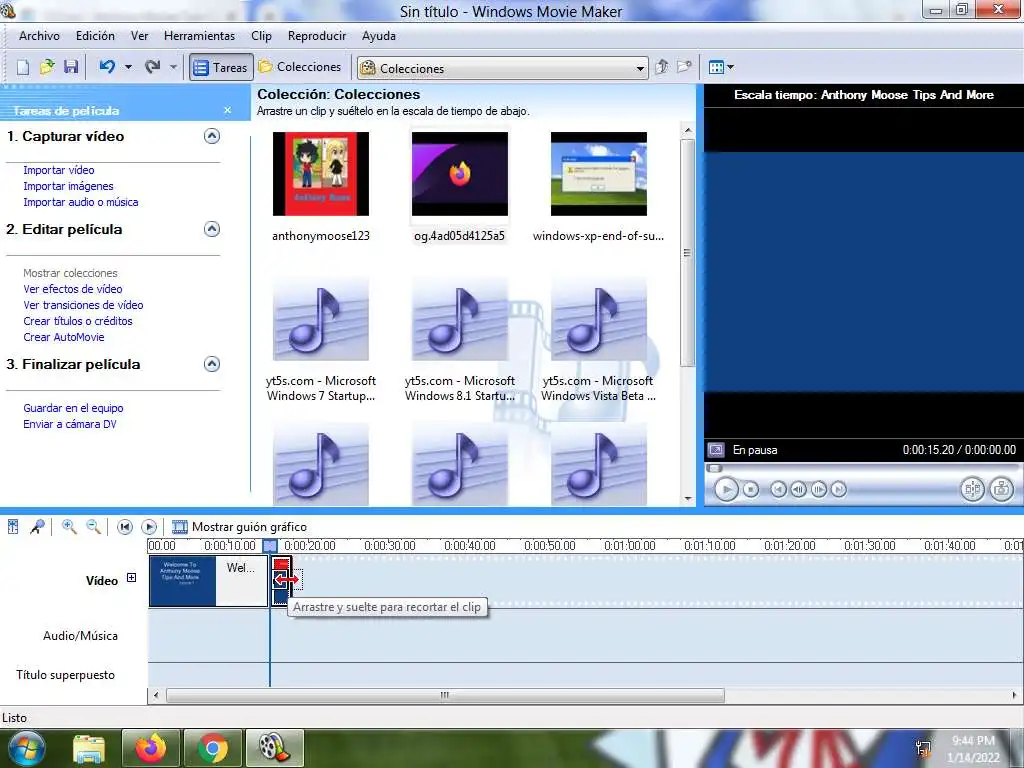Image resolution: width=1024 pixels, height=768 pixels.
Task: Toggle the Tareas pane button
Action: (221, 67)
